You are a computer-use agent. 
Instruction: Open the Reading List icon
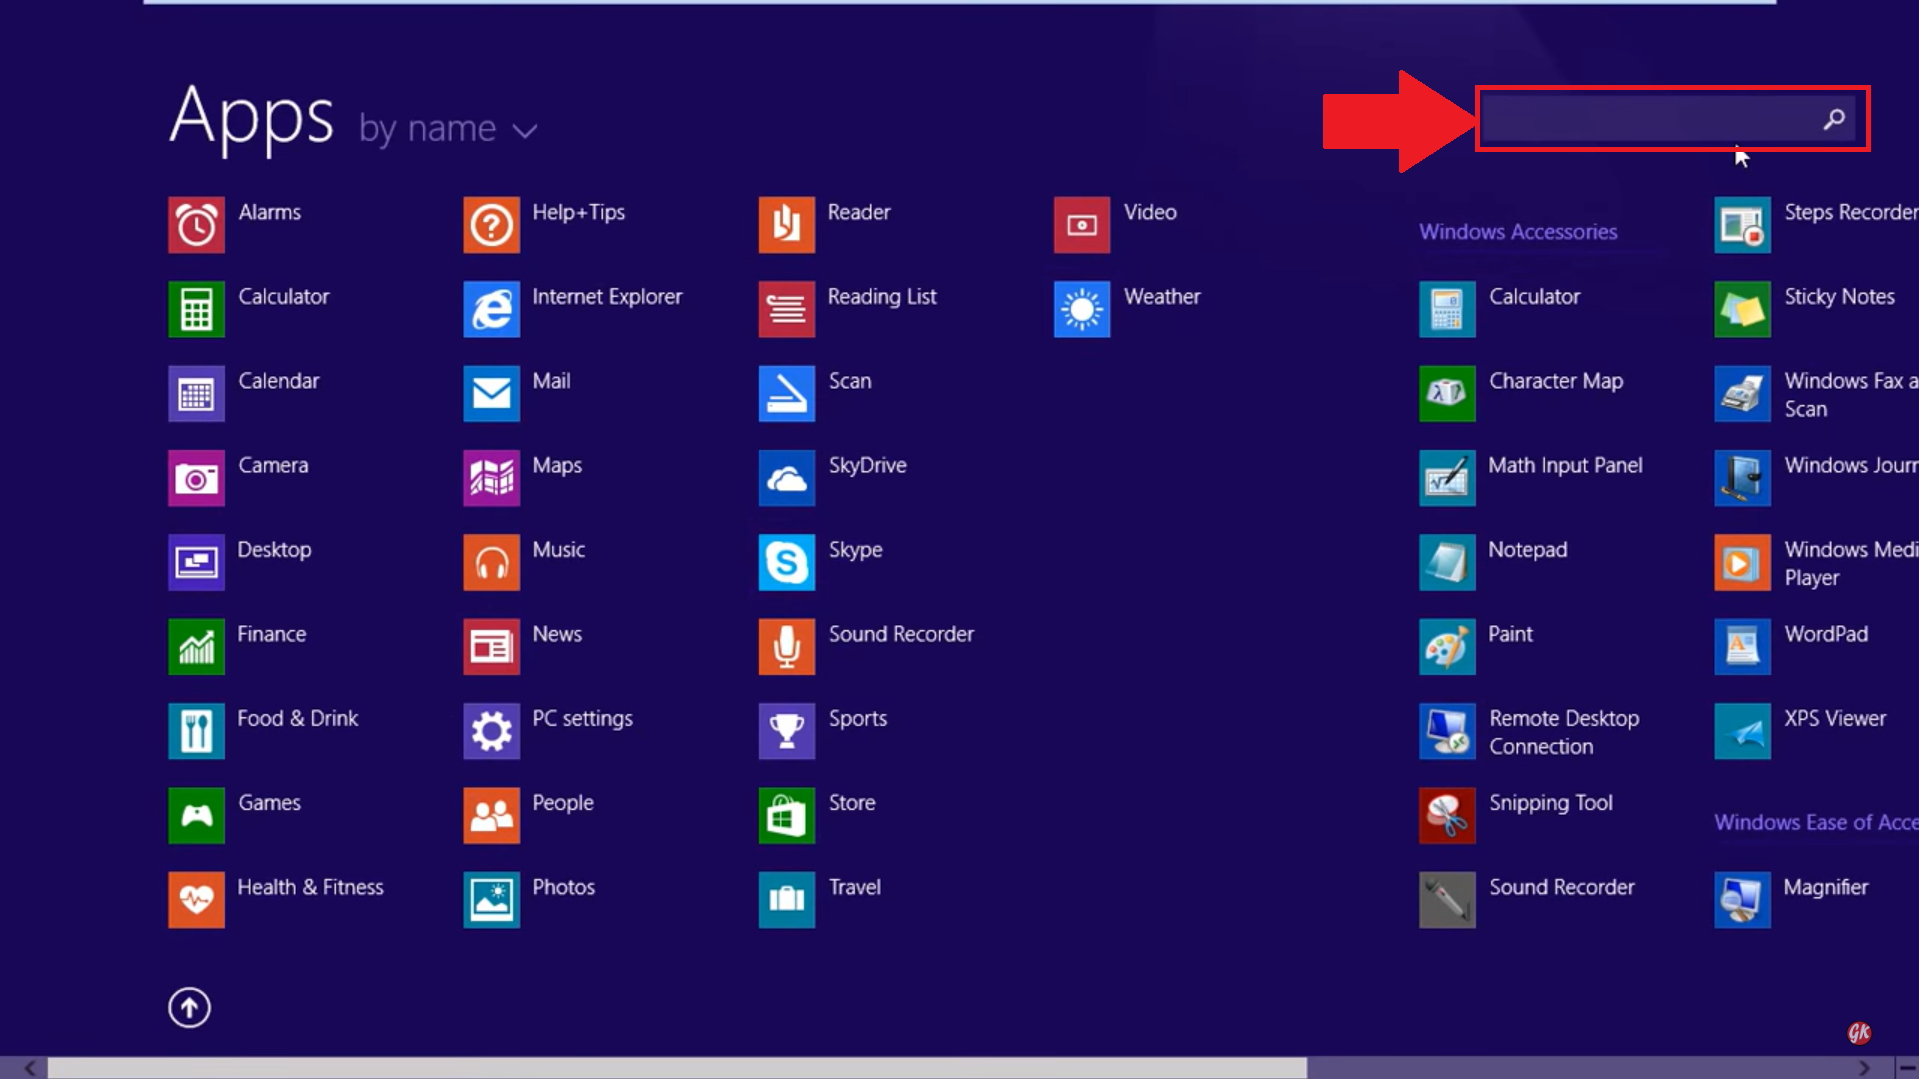pos(786,309)
